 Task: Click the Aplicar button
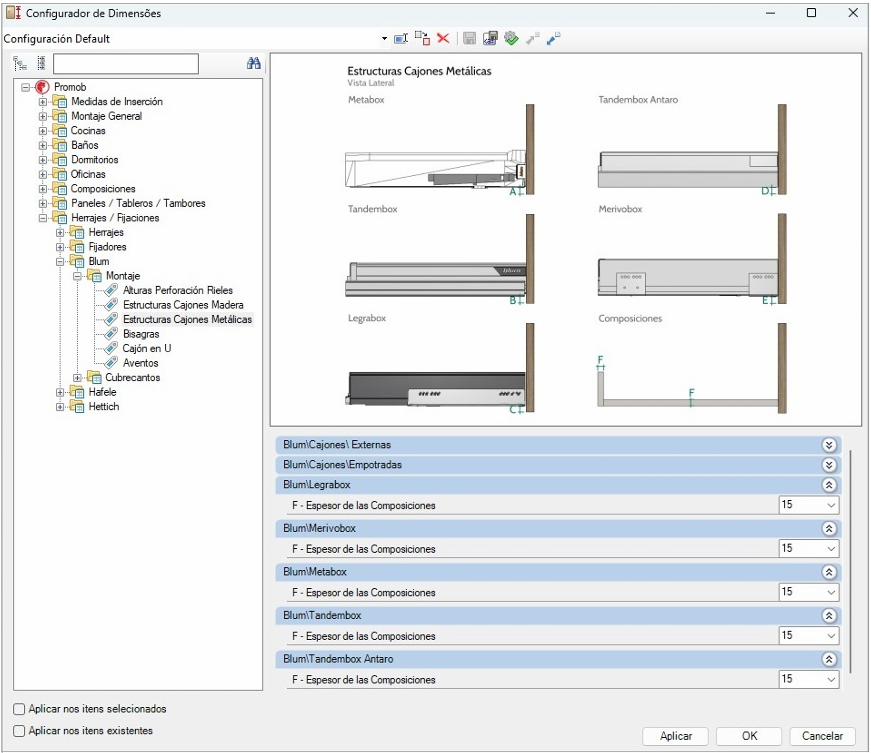point(676,736)
